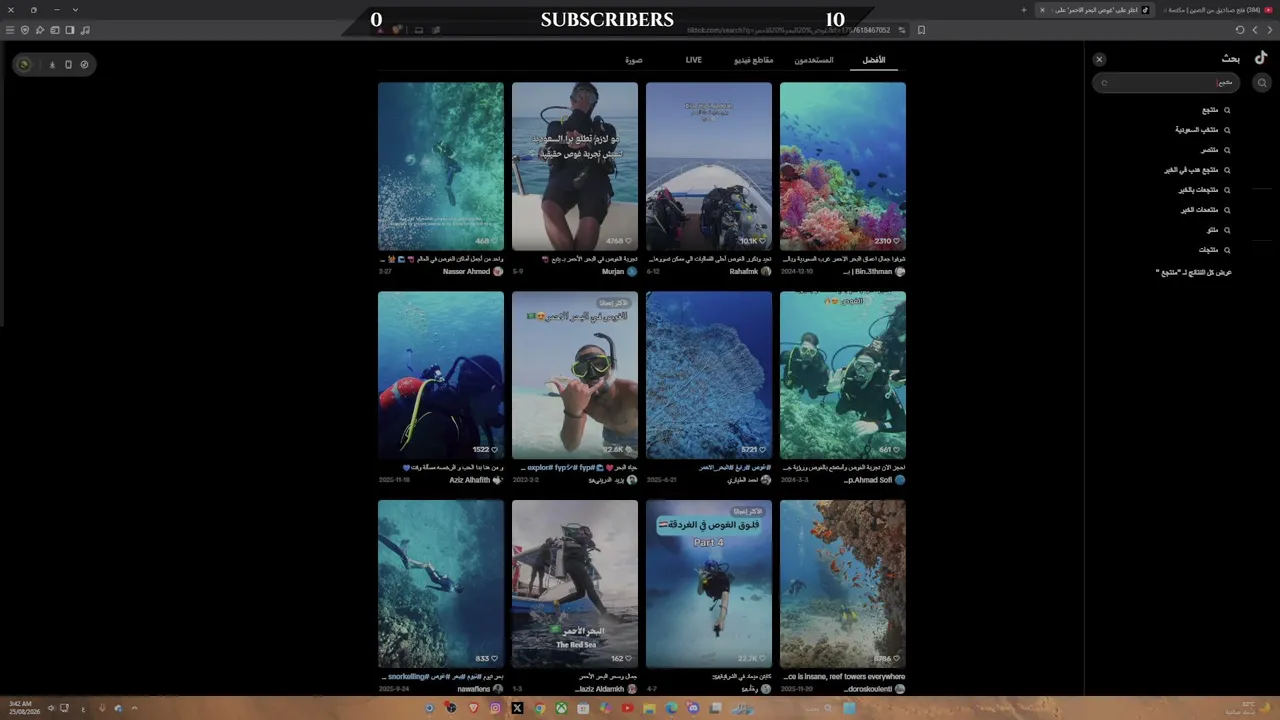Open Murjan's profile
Image resolution: width=1280 pixels, height=720 pixels.
tap(619, 272)
